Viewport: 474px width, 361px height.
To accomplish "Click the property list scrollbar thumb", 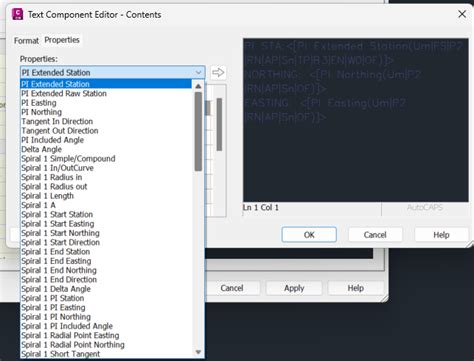I will [198, 132].
